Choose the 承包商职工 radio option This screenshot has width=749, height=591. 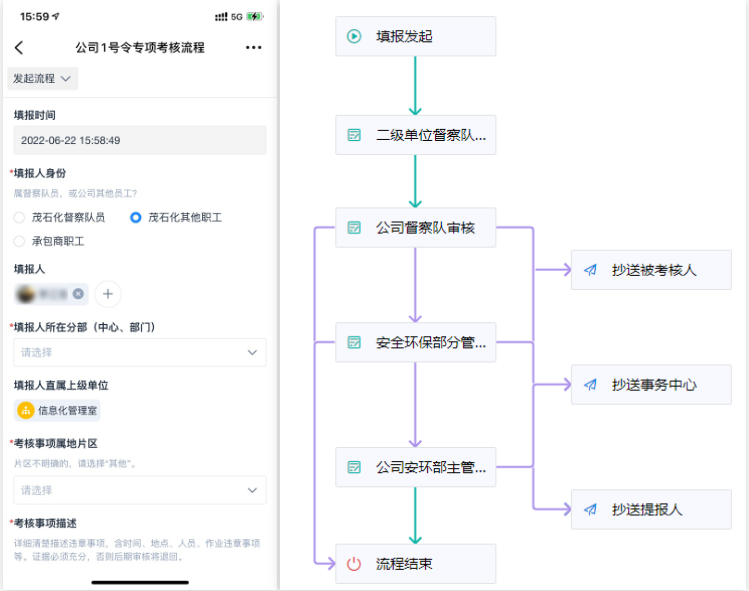pos(20,241)
